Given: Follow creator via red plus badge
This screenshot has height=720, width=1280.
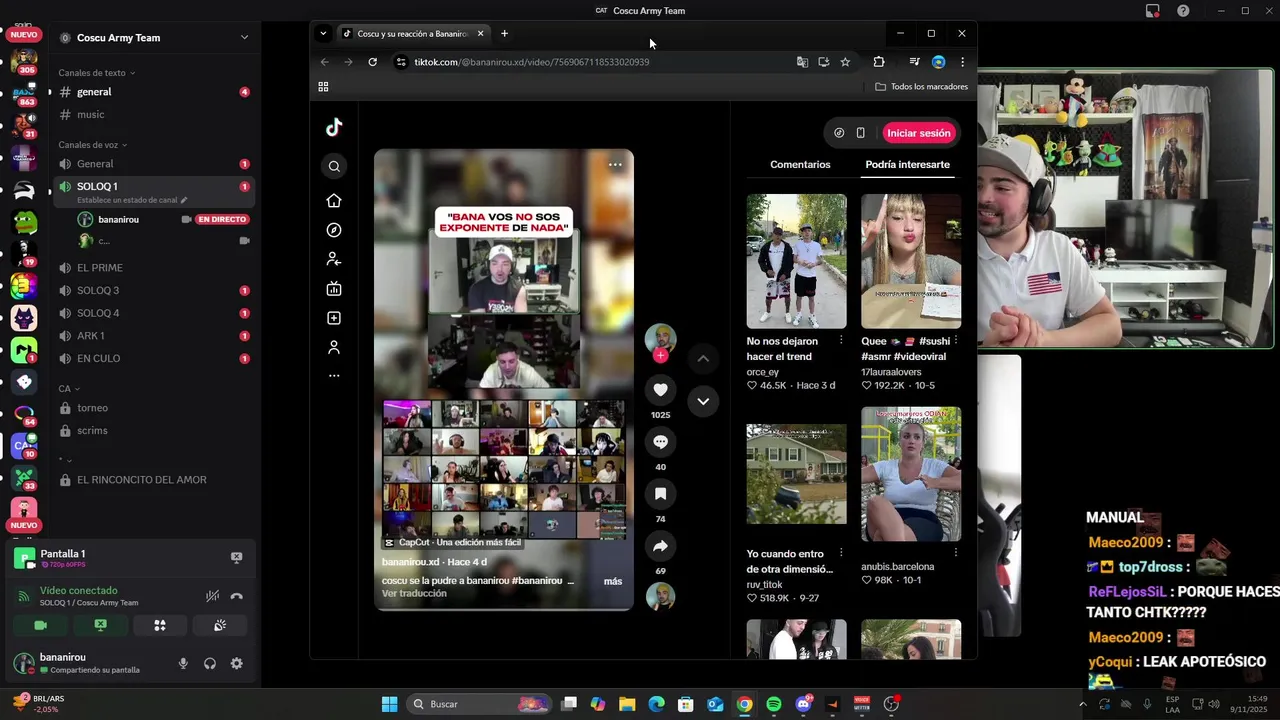Looking at the screenshot, I should [x=660, y=356].
